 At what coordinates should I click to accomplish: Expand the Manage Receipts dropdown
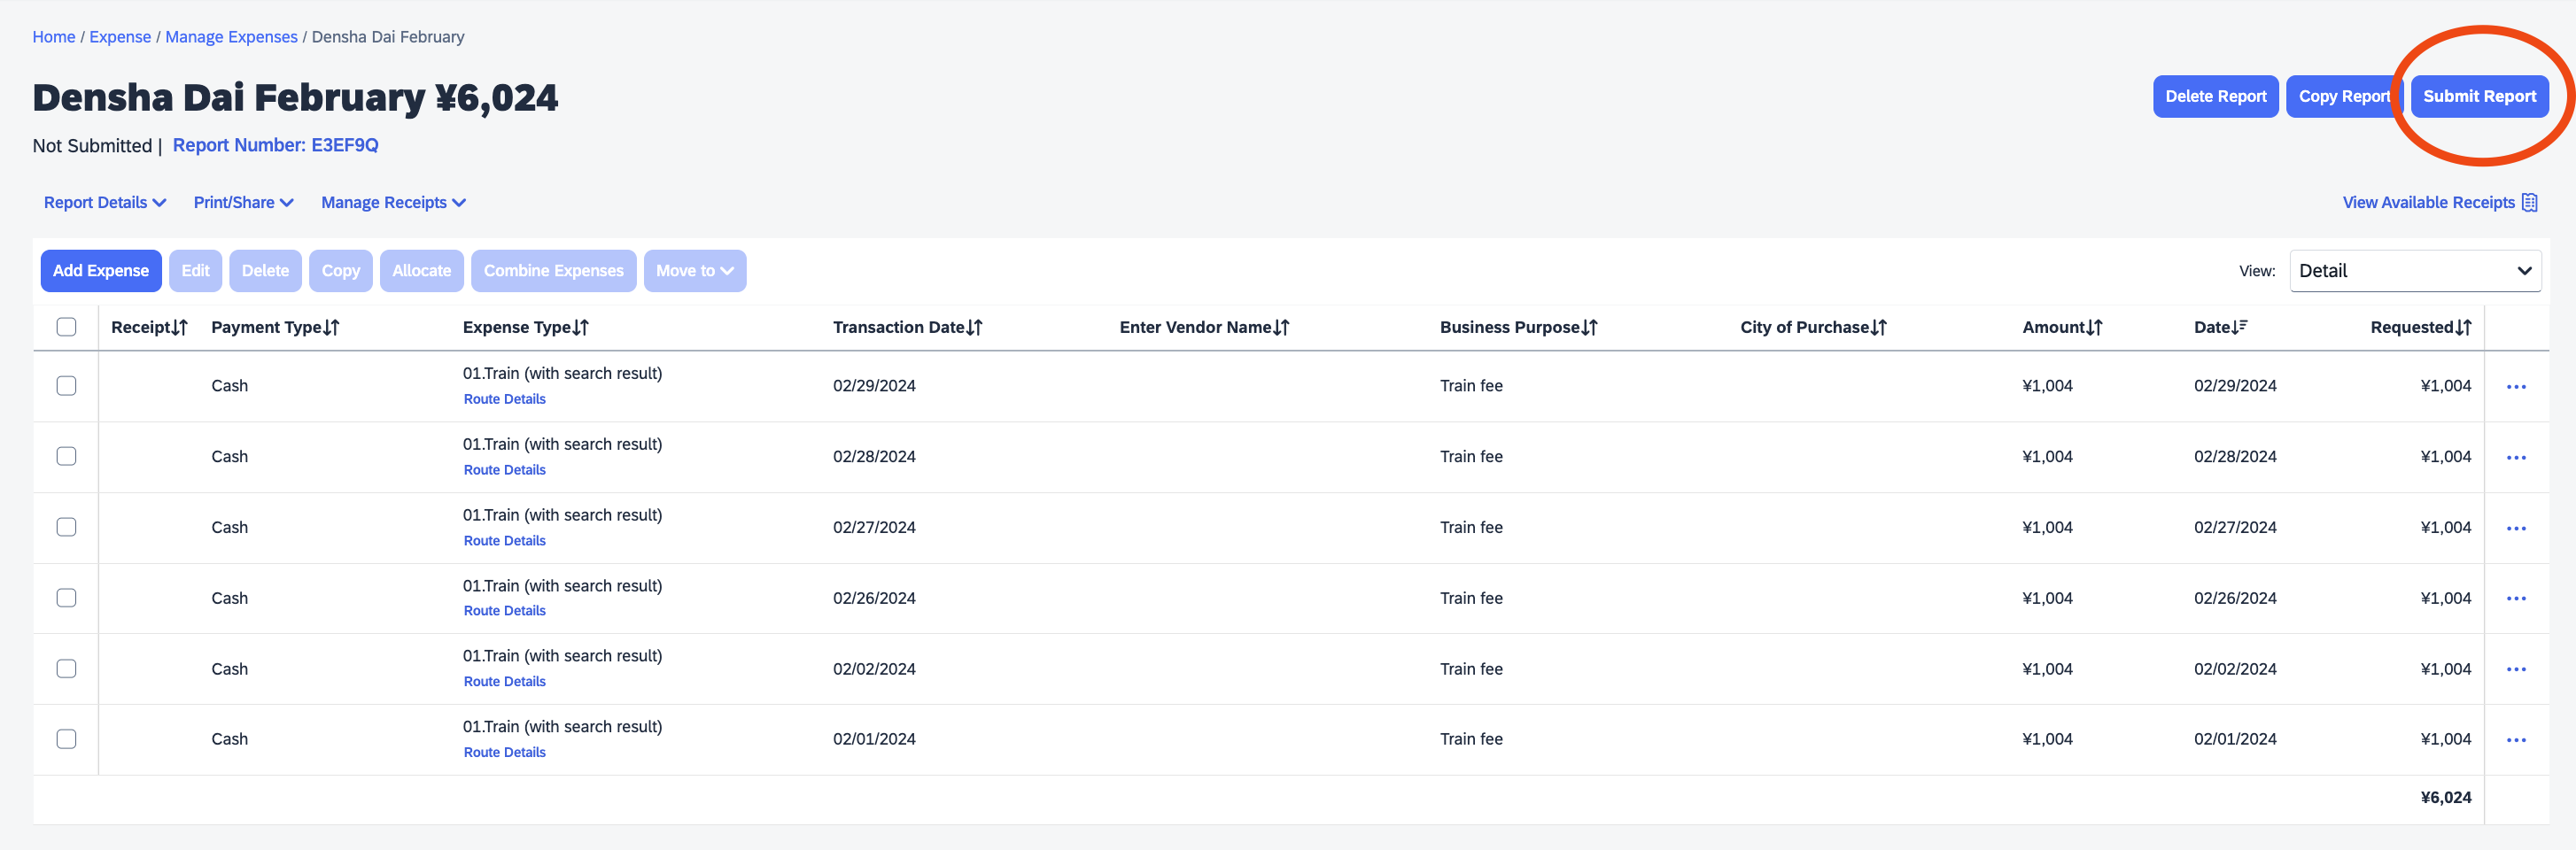(393, 203)
